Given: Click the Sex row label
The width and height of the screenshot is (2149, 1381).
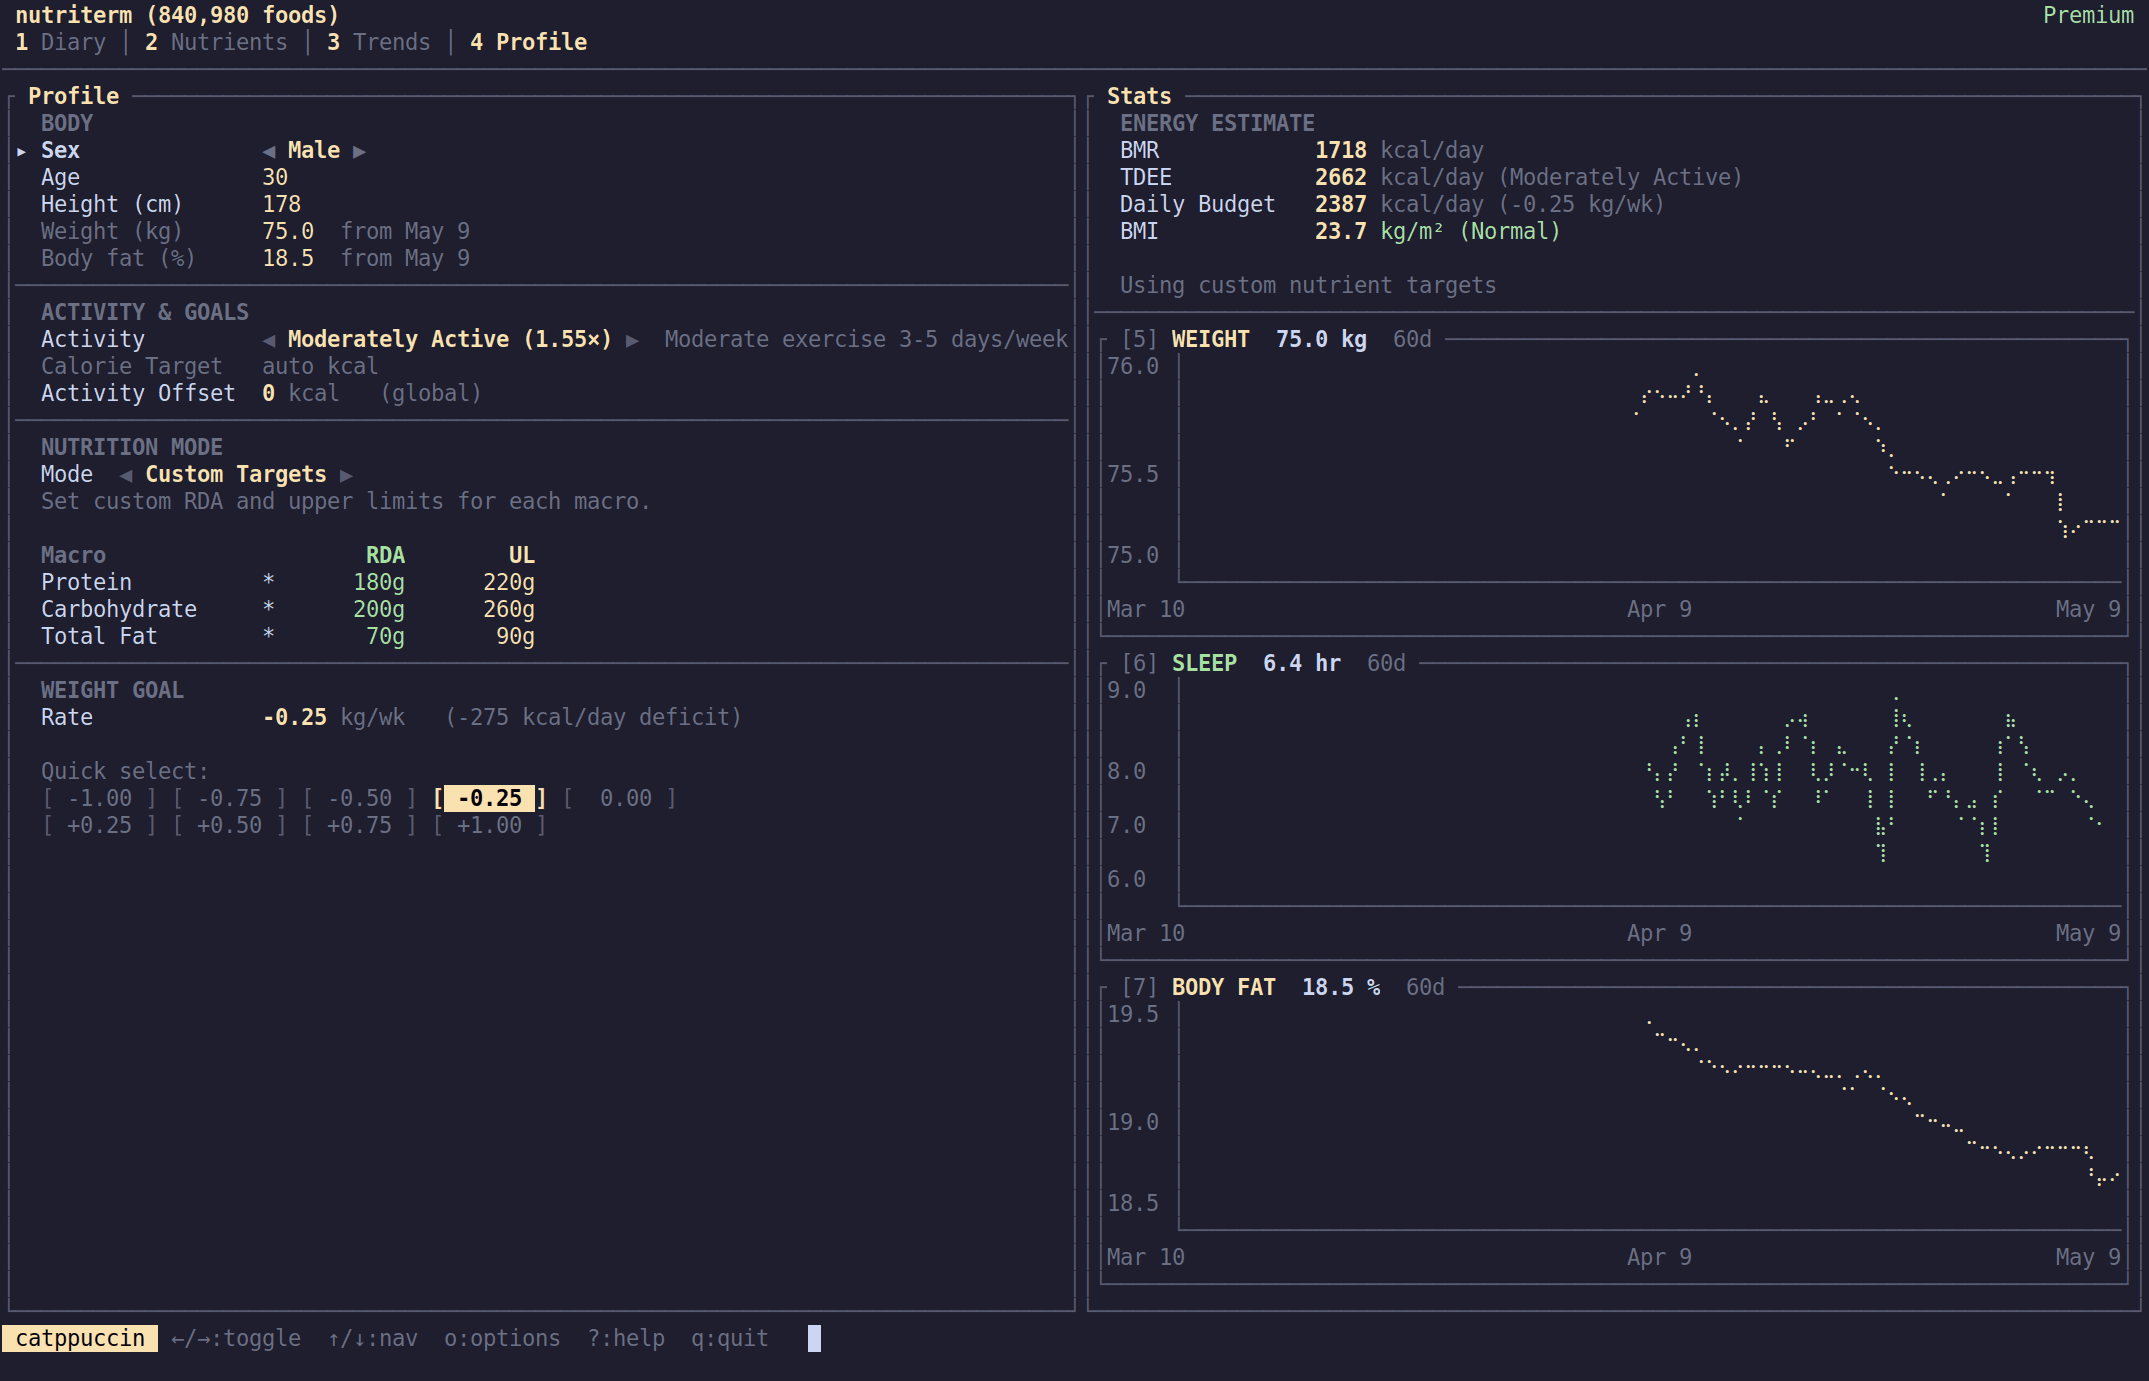Looking at the screenshot, I should point(60,150).
